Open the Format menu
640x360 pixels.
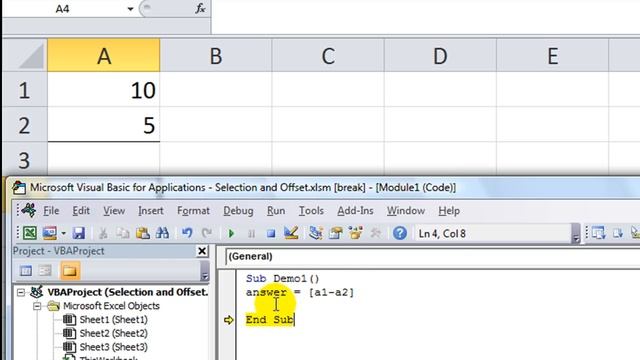(x=193, y=211)
